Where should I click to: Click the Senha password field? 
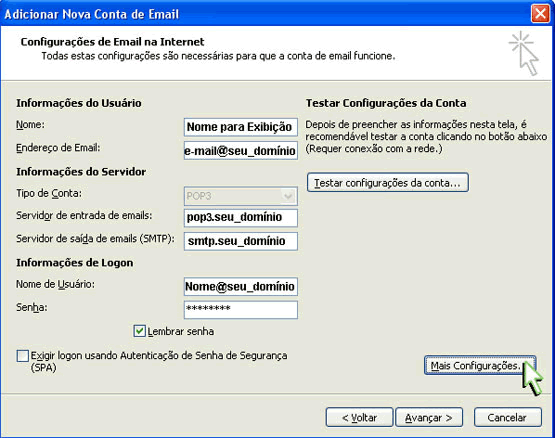pos(240,310)
